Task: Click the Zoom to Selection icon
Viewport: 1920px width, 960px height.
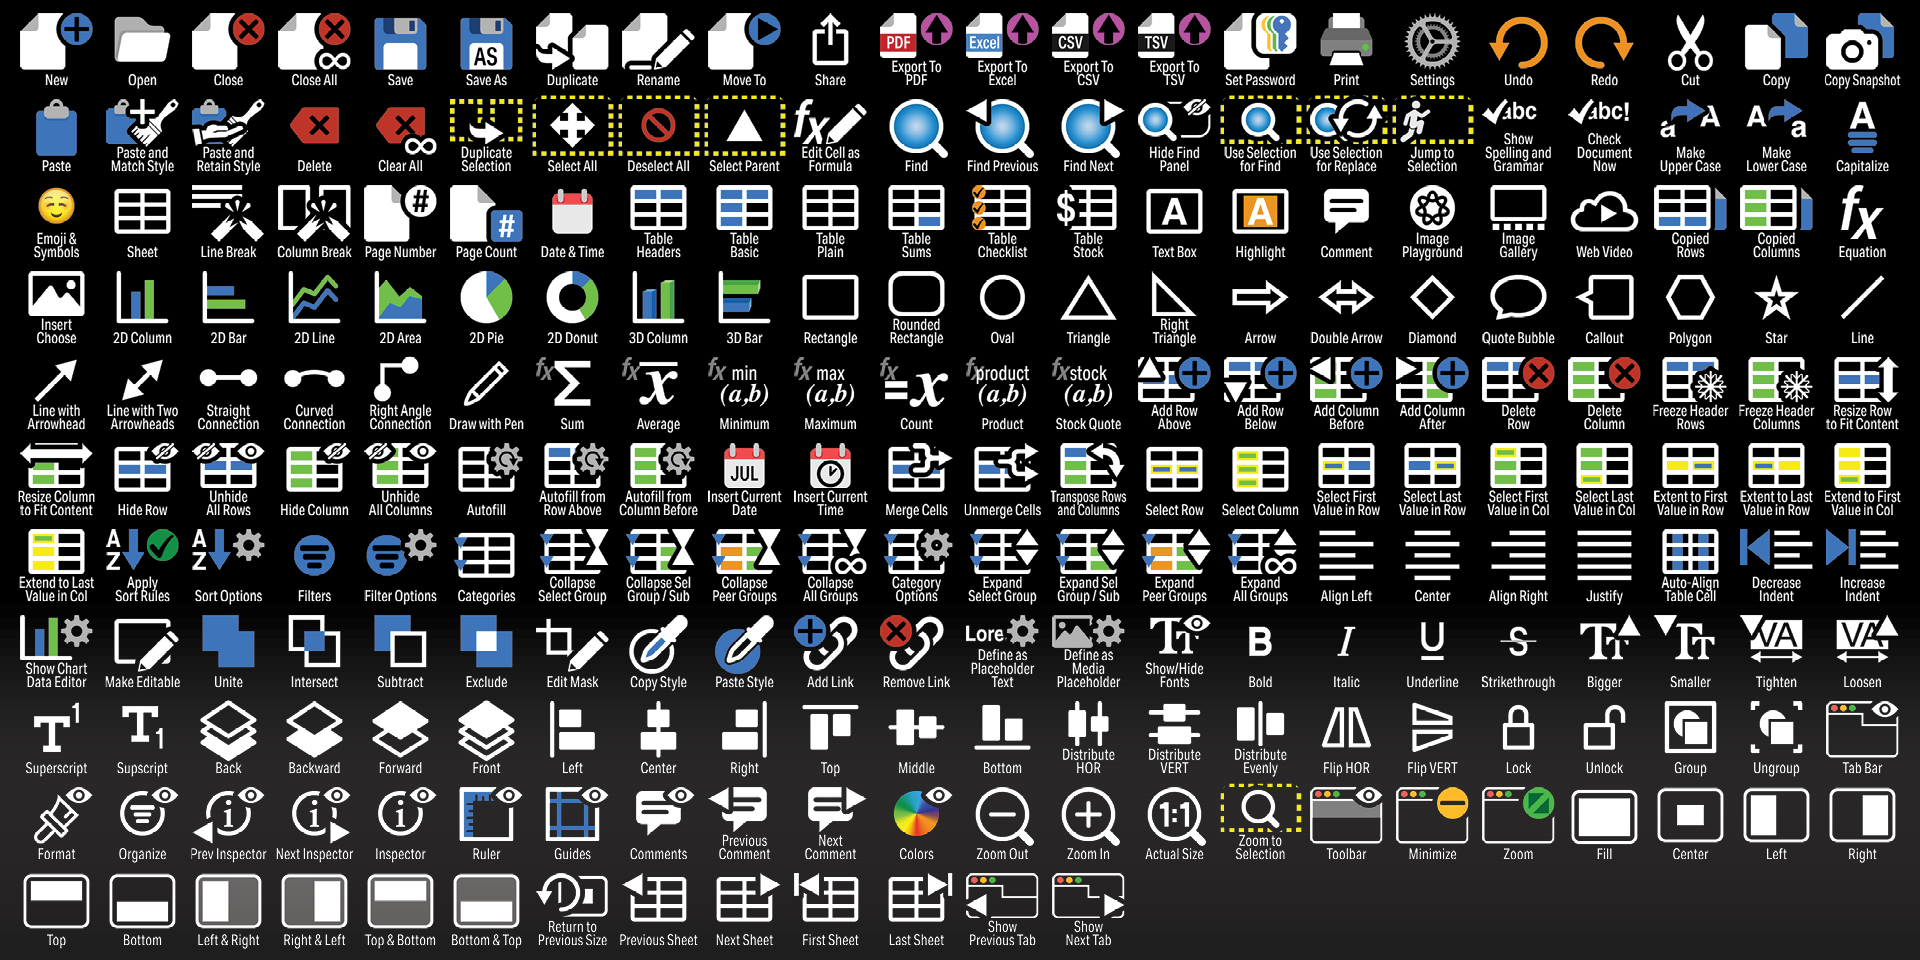Action: (1260, 808)
